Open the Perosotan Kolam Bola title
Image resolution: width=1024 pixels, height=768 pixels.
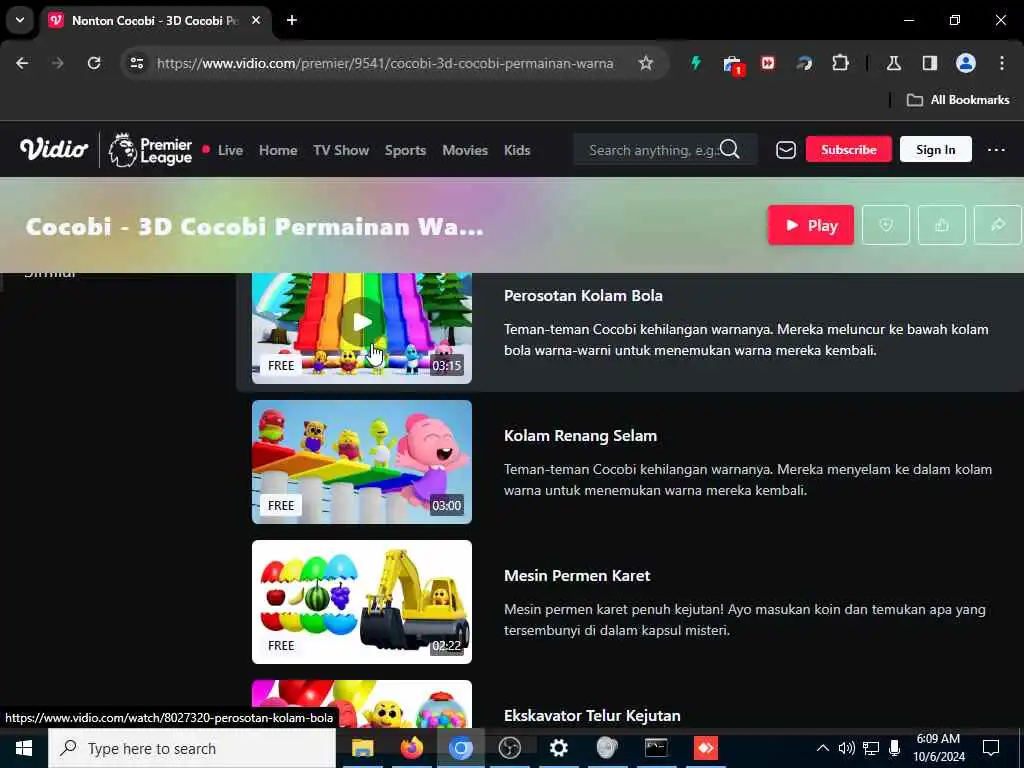coord(583,296)
